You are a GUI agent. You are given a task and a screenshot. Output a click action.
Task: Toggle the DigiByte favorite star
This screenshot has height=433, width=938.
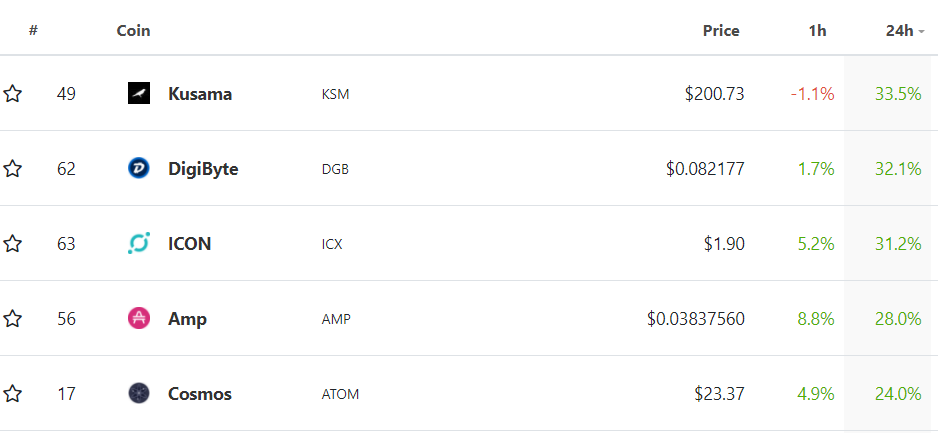point(13,169)
